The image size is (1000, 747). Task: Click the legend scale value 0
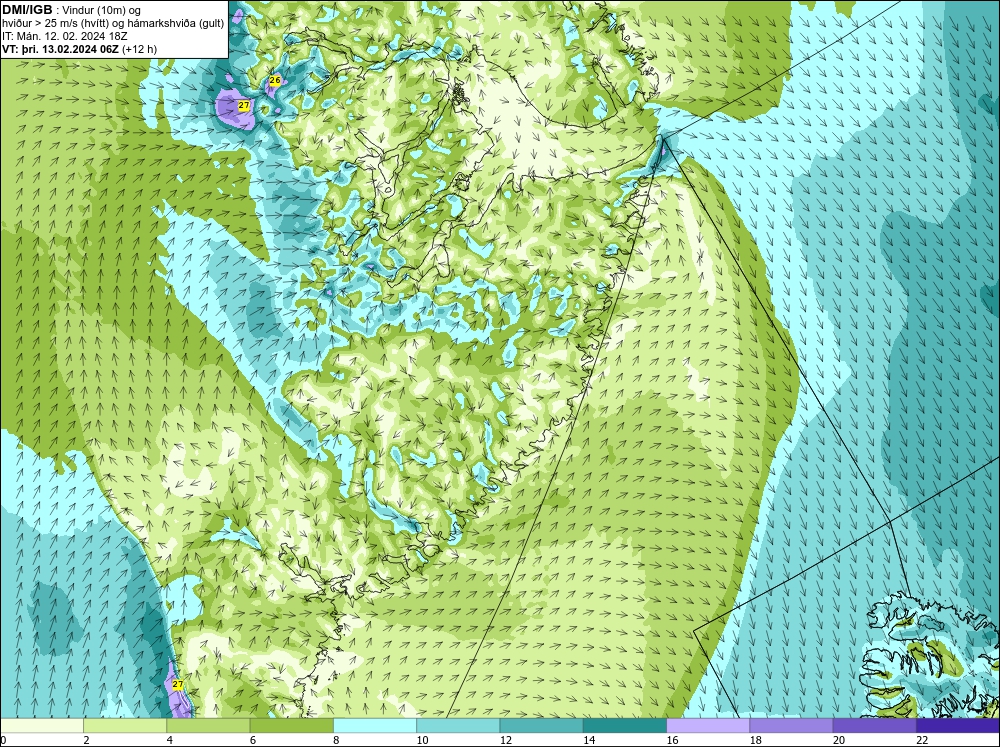coord(3,740)
